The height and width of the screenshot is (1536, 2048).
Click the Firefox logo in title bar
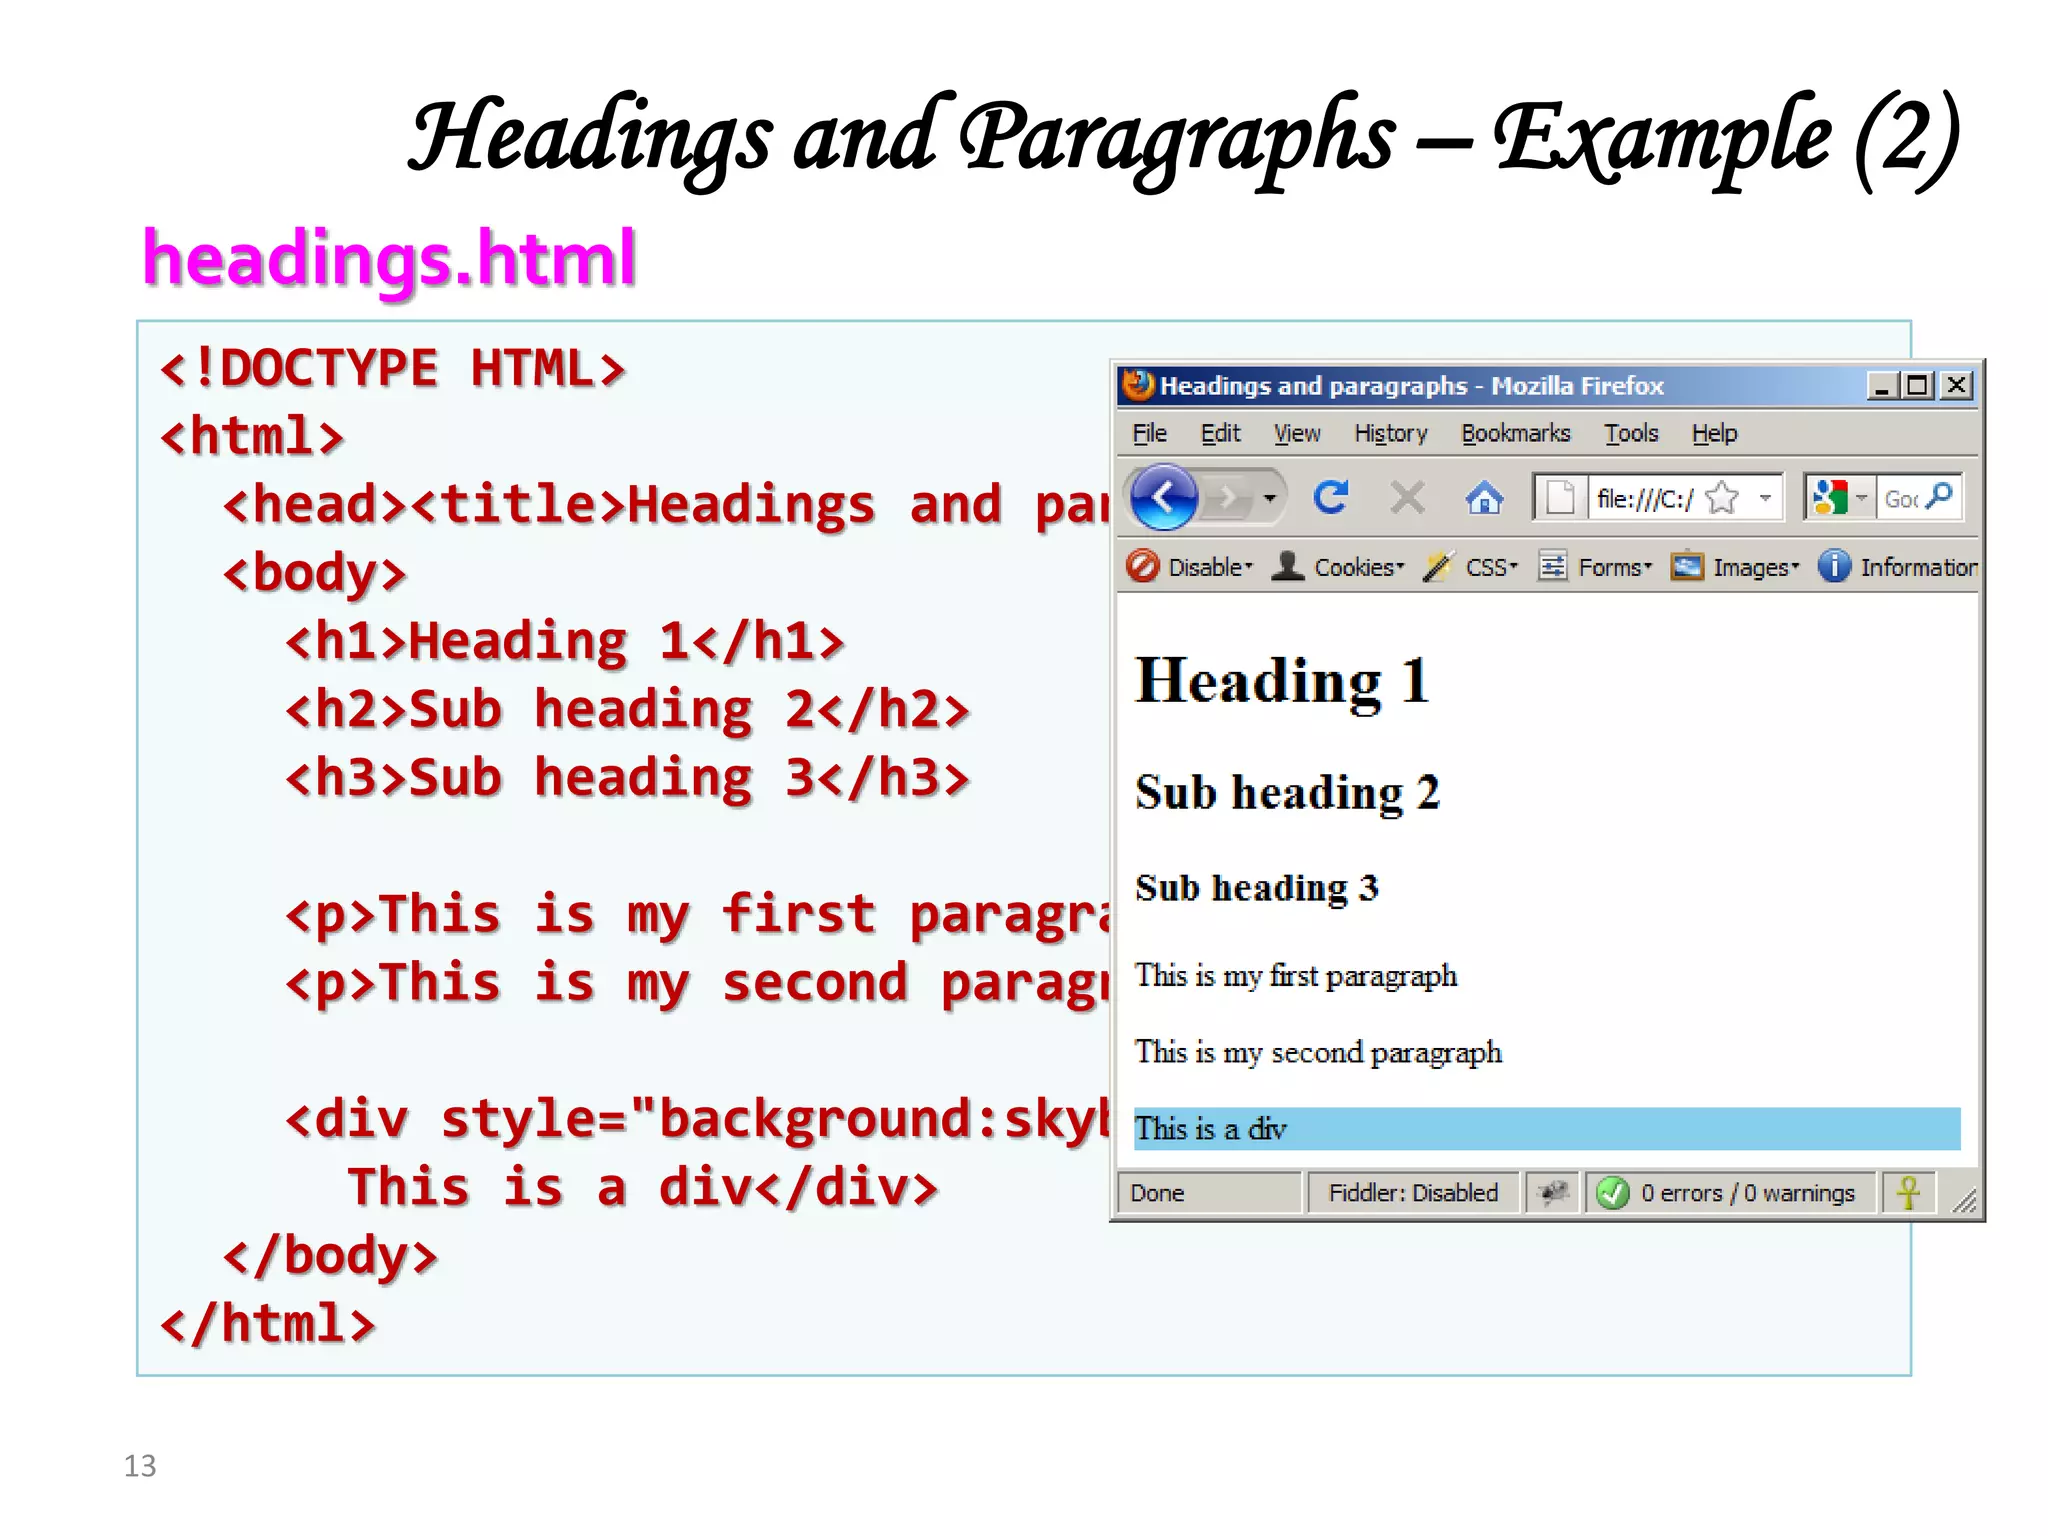tap(1138, 385)
